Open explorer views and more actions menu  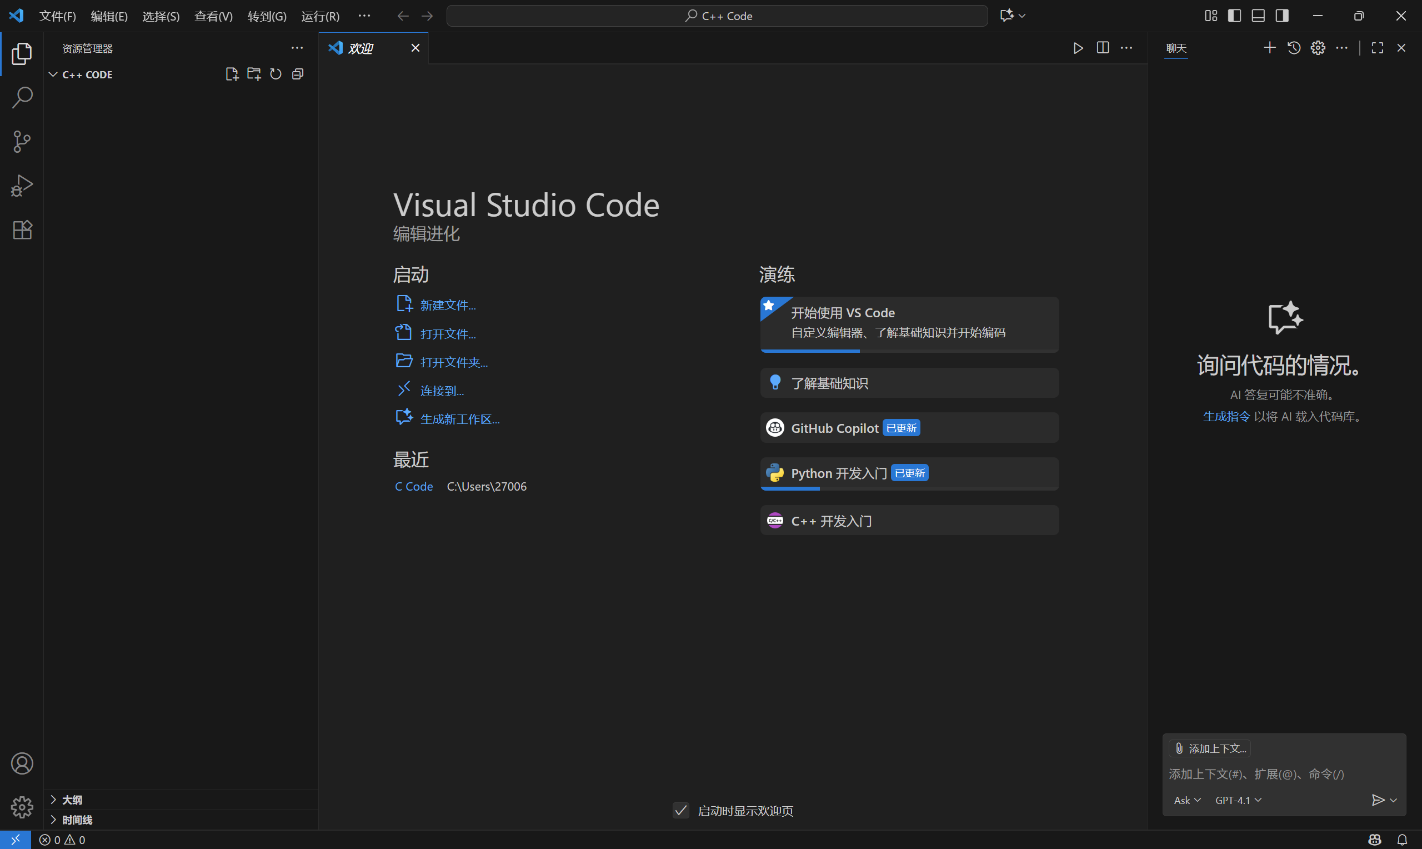tap(297, 48)
